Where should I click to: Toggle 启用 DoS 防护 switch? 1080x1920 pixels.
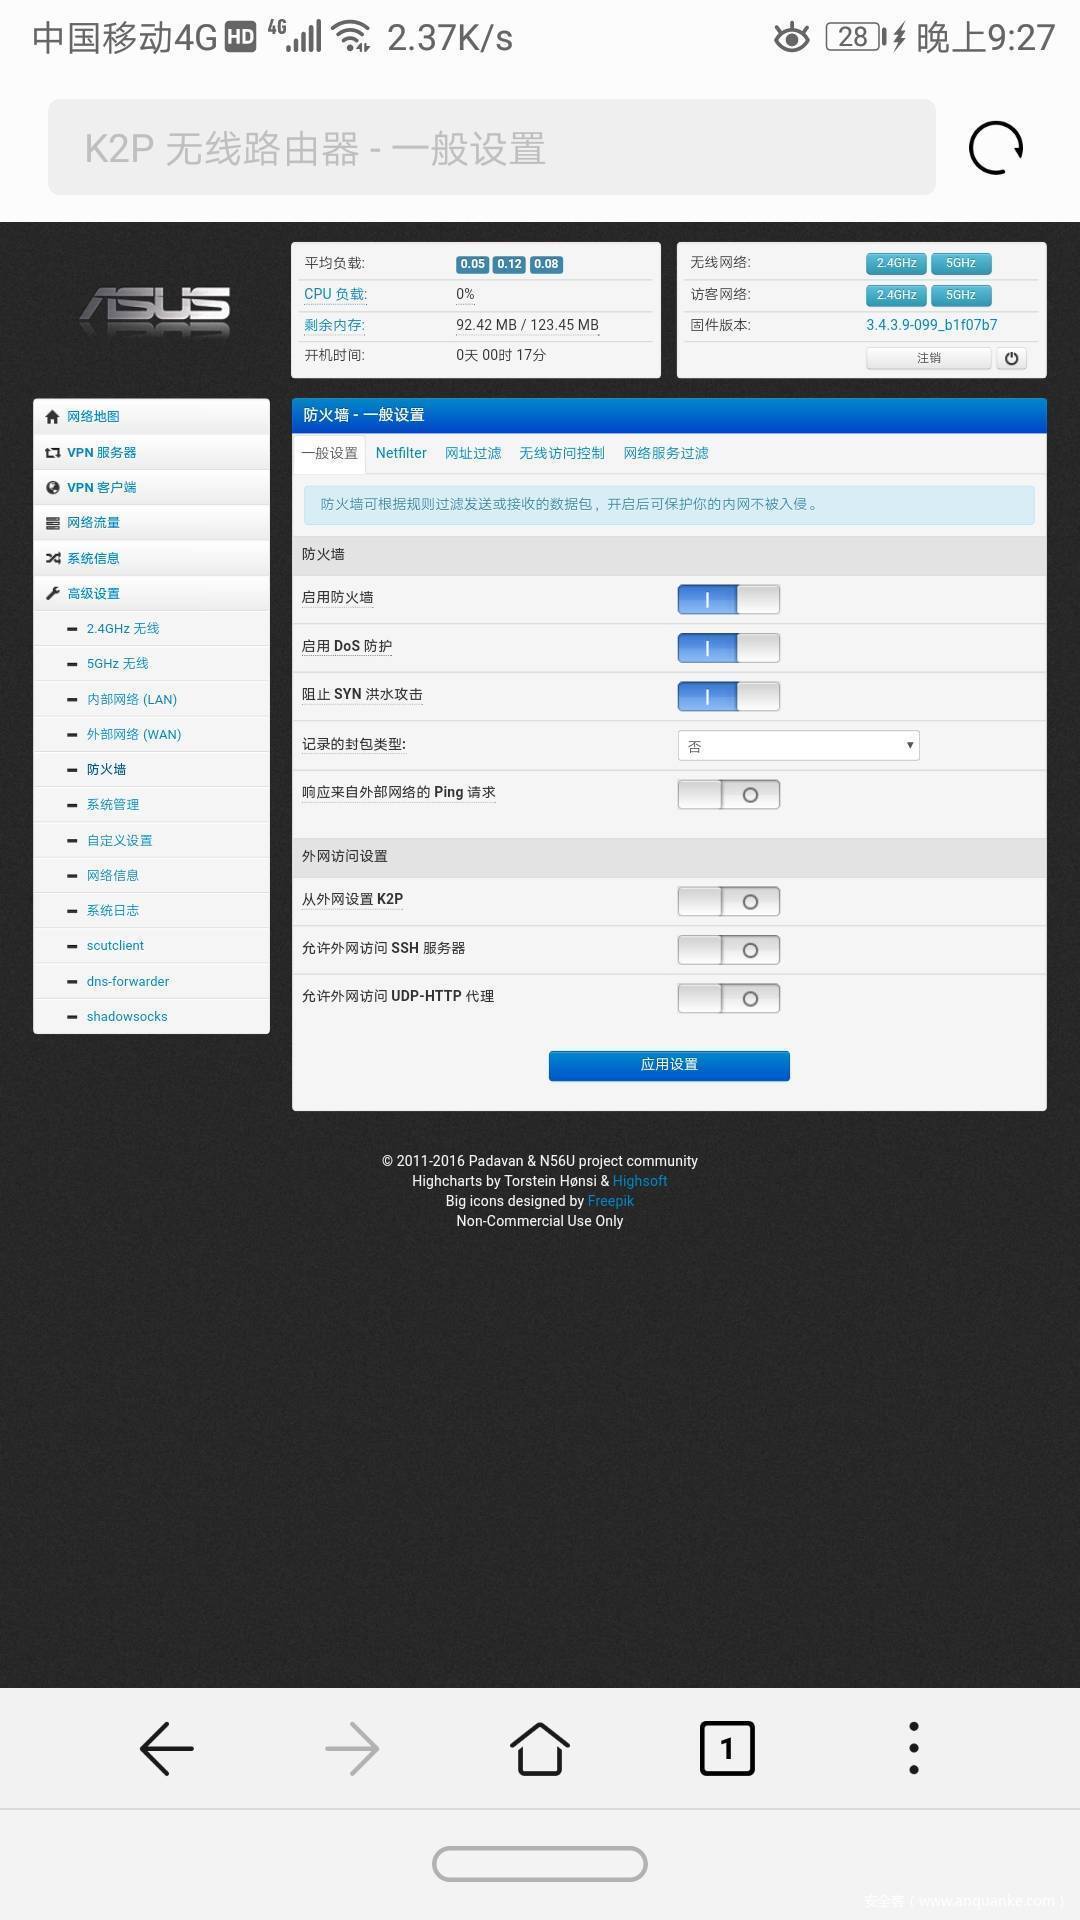pos(729,647)
